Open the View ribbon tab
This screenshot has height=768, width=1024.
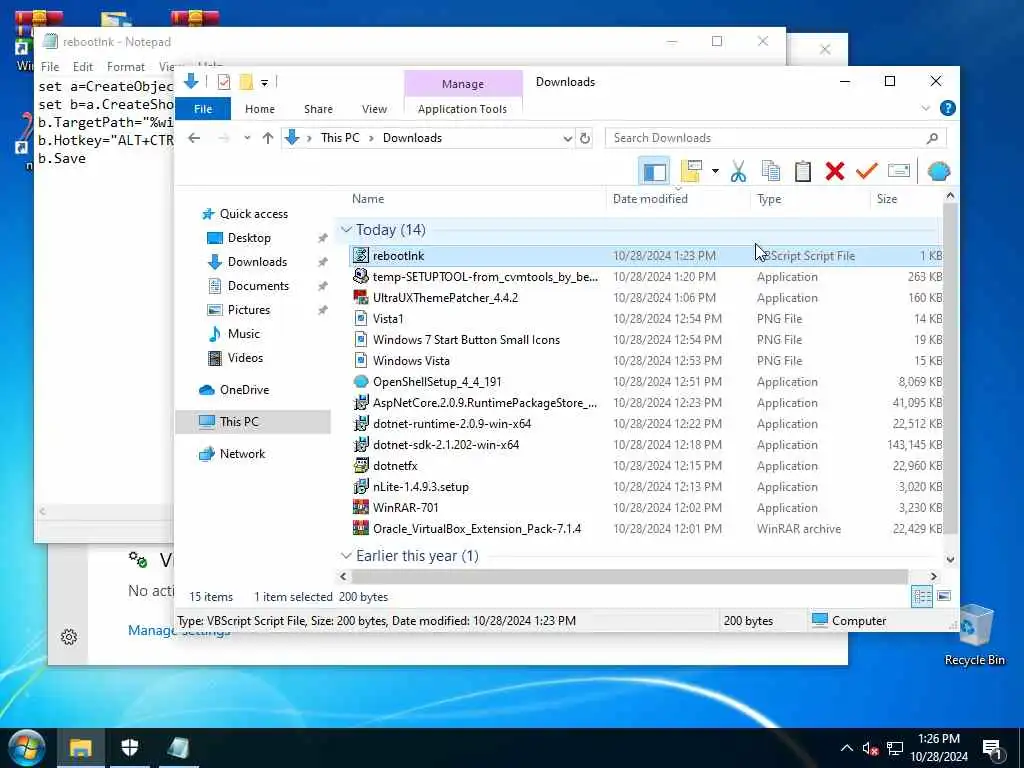[374, 109]
